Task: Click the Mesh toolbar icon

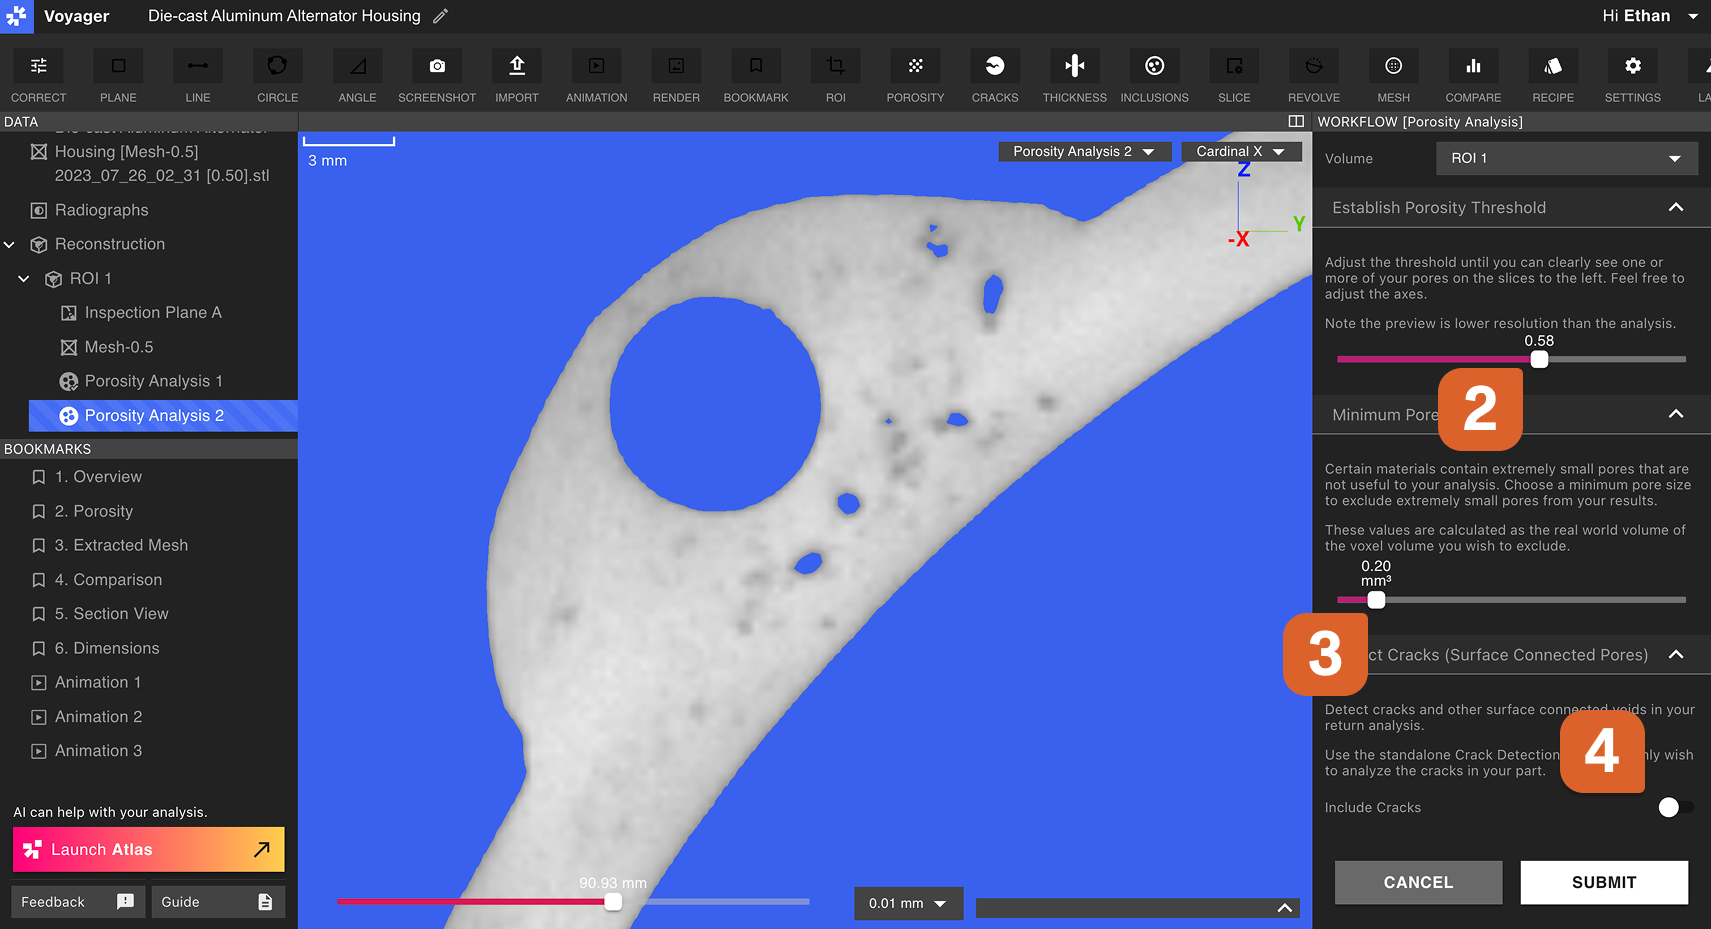Action: tap(1393, 67)
